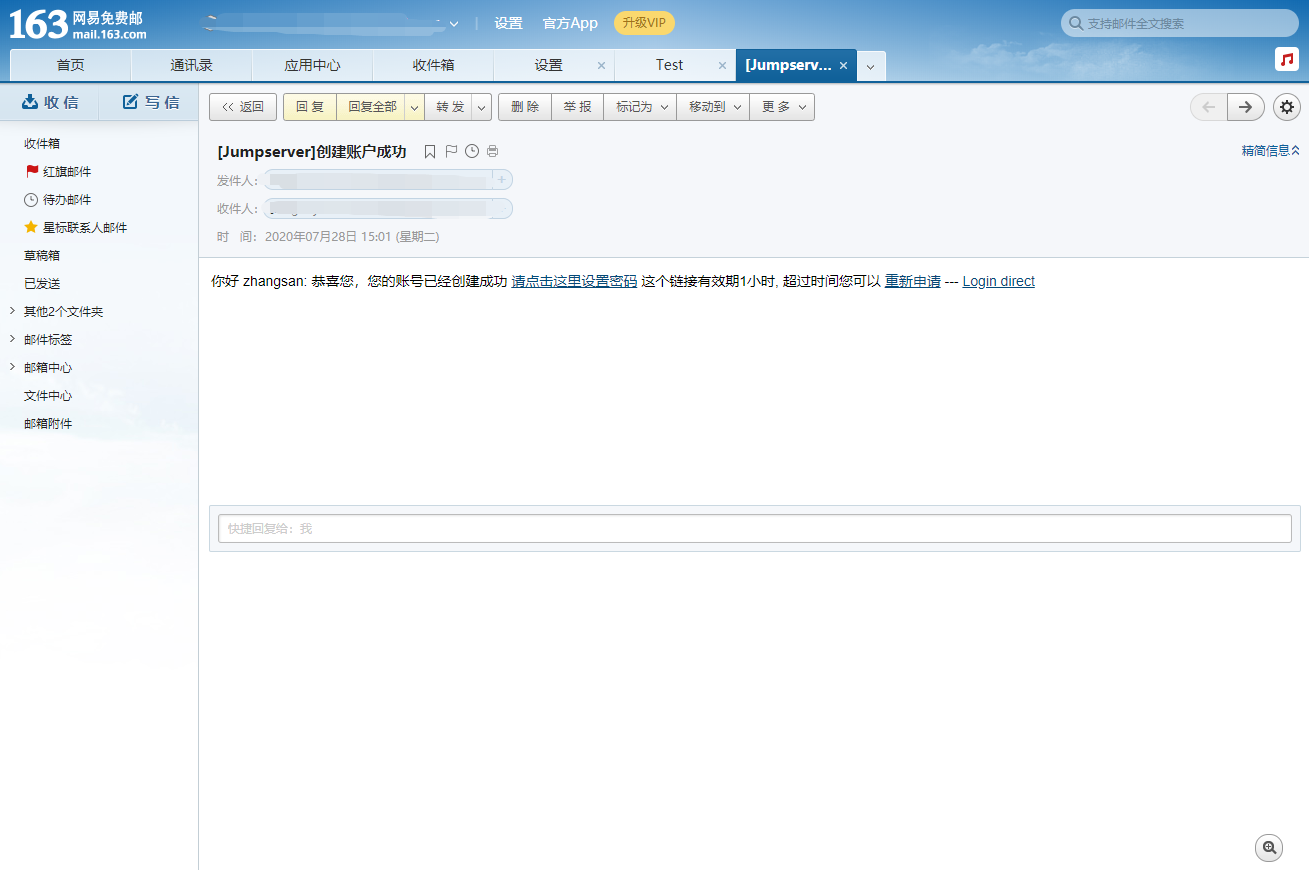Print the email via the printer icon
The height and width of the screenshot is (870, 1309).
point(492,151)
